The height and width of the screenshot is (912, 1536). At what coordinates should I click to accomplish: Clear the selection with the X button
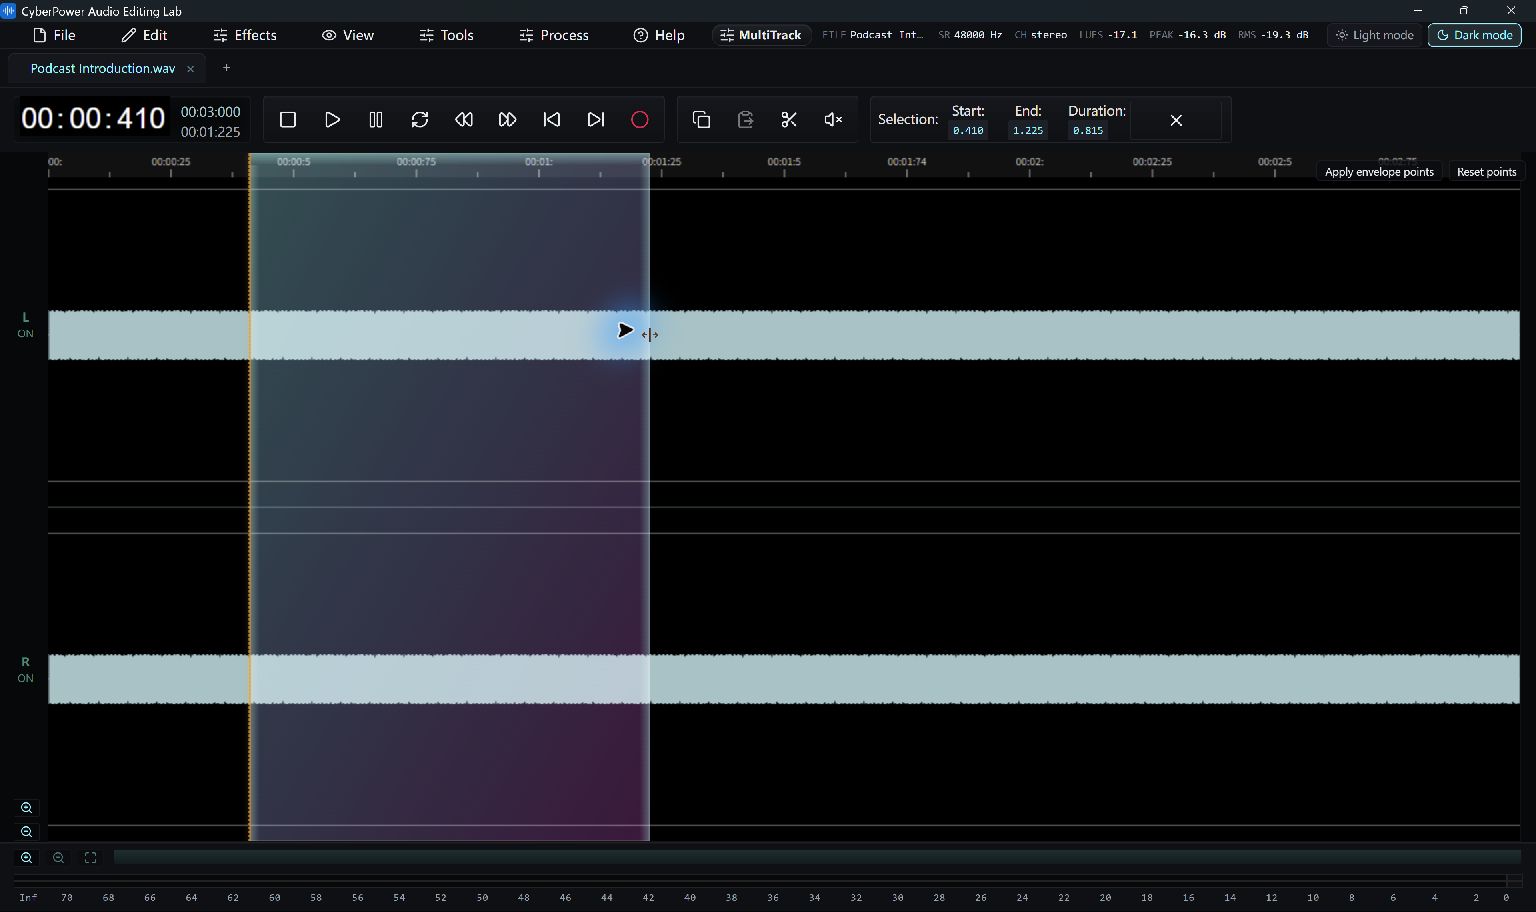(x=1176, y=120)
